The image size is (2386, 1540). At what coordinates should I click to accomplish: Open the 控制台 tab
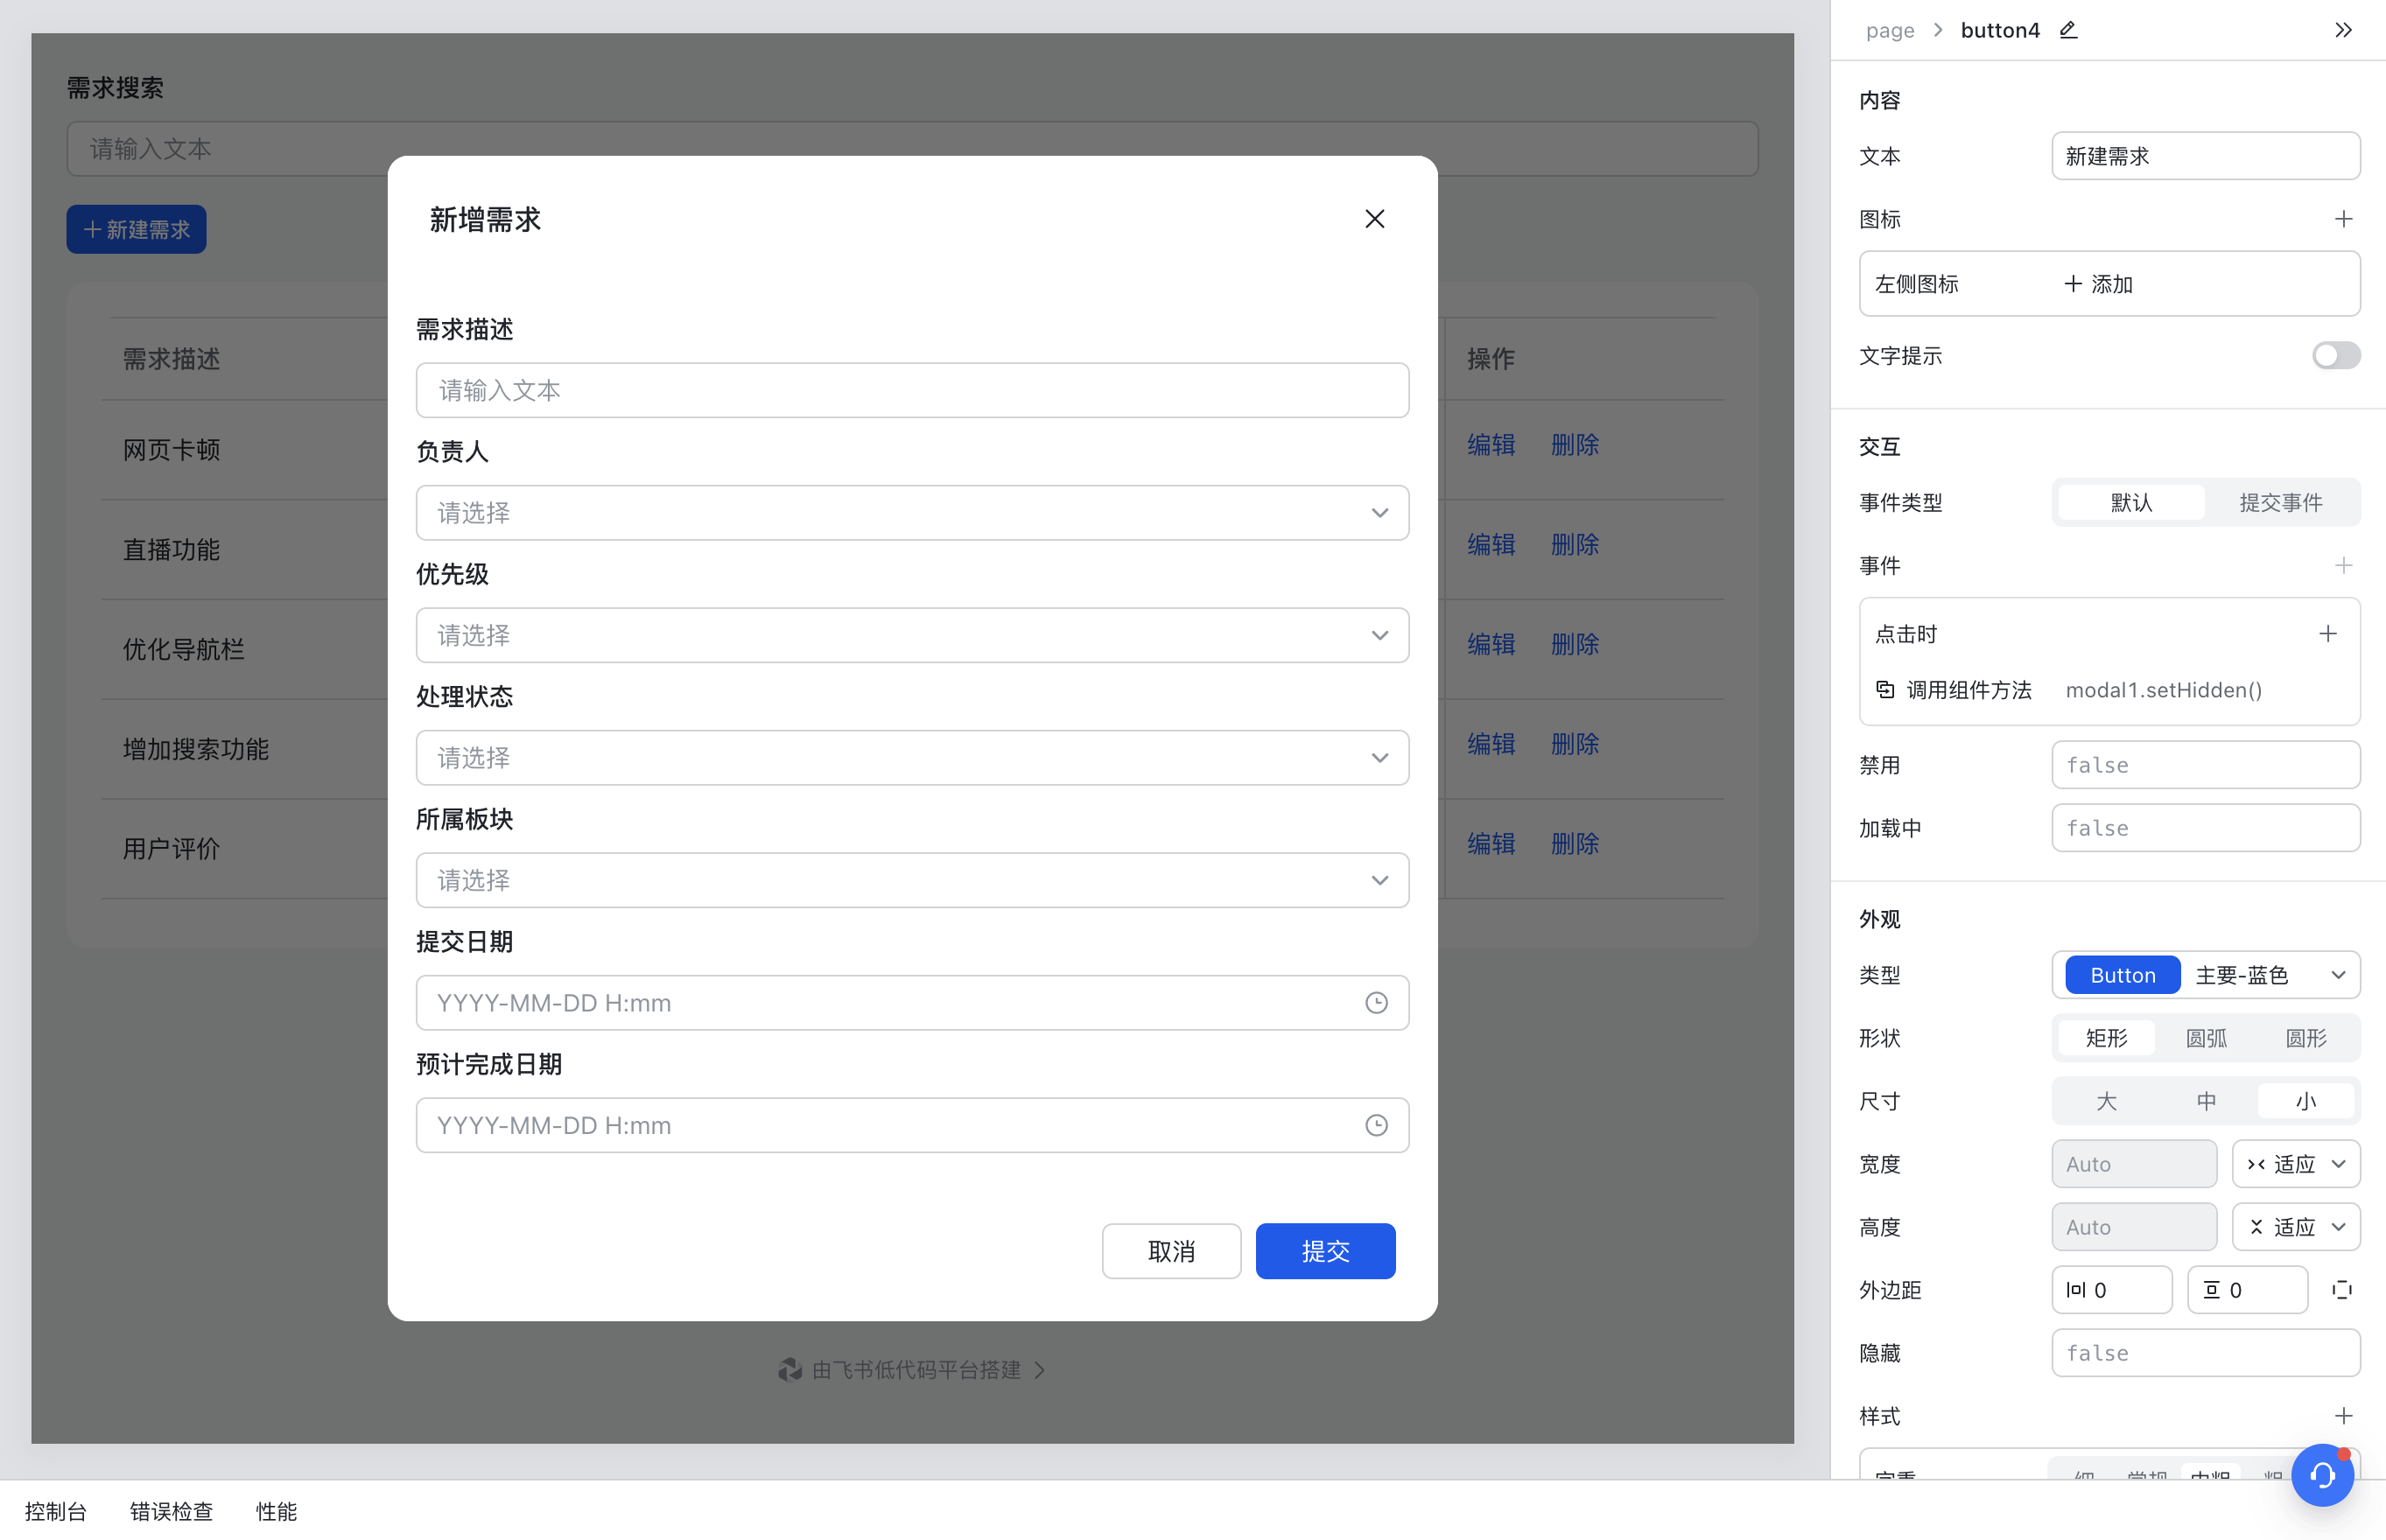[56, 1511]
